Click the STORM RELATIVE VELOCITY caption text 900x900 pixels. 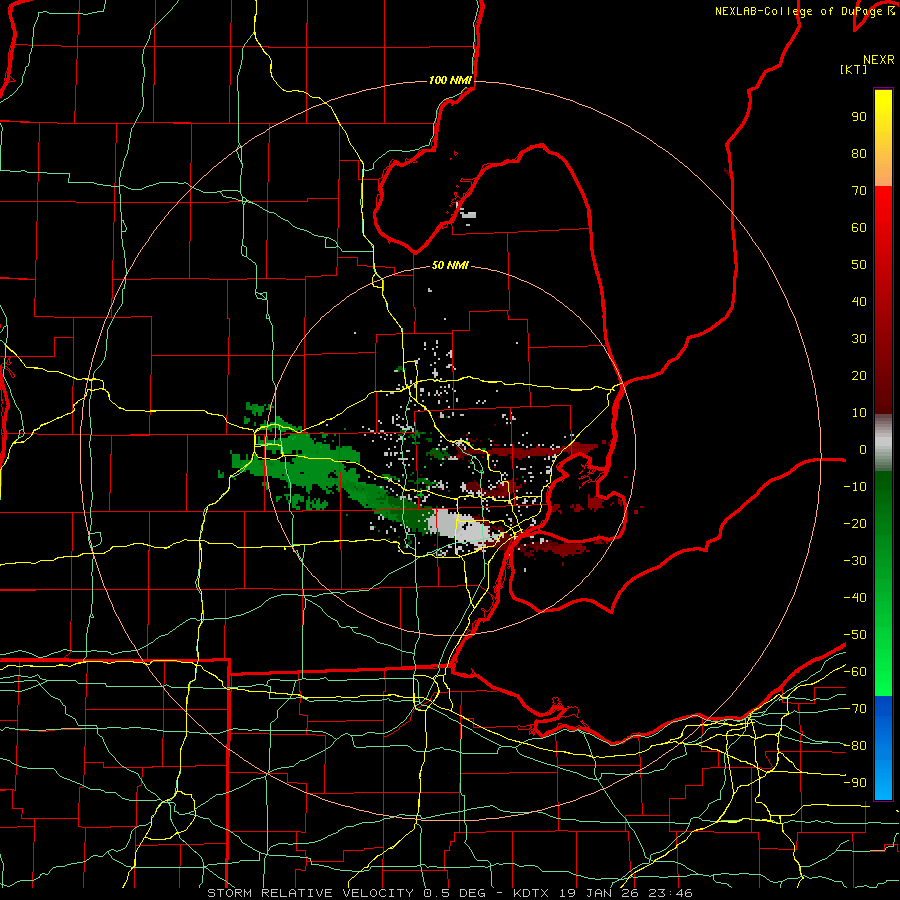(x=309, y=893)
